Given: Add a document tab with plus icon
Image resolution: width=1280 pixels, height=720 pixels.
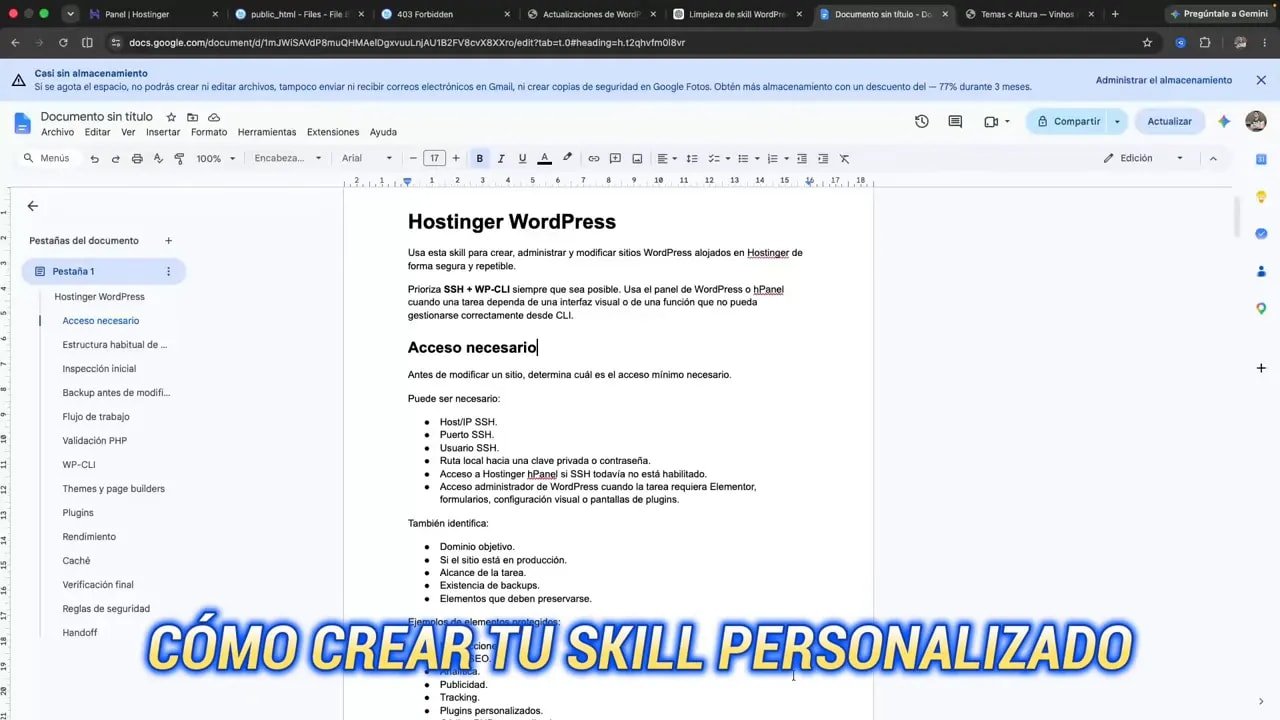Looking at the screenshot, I should pos(168,240).
